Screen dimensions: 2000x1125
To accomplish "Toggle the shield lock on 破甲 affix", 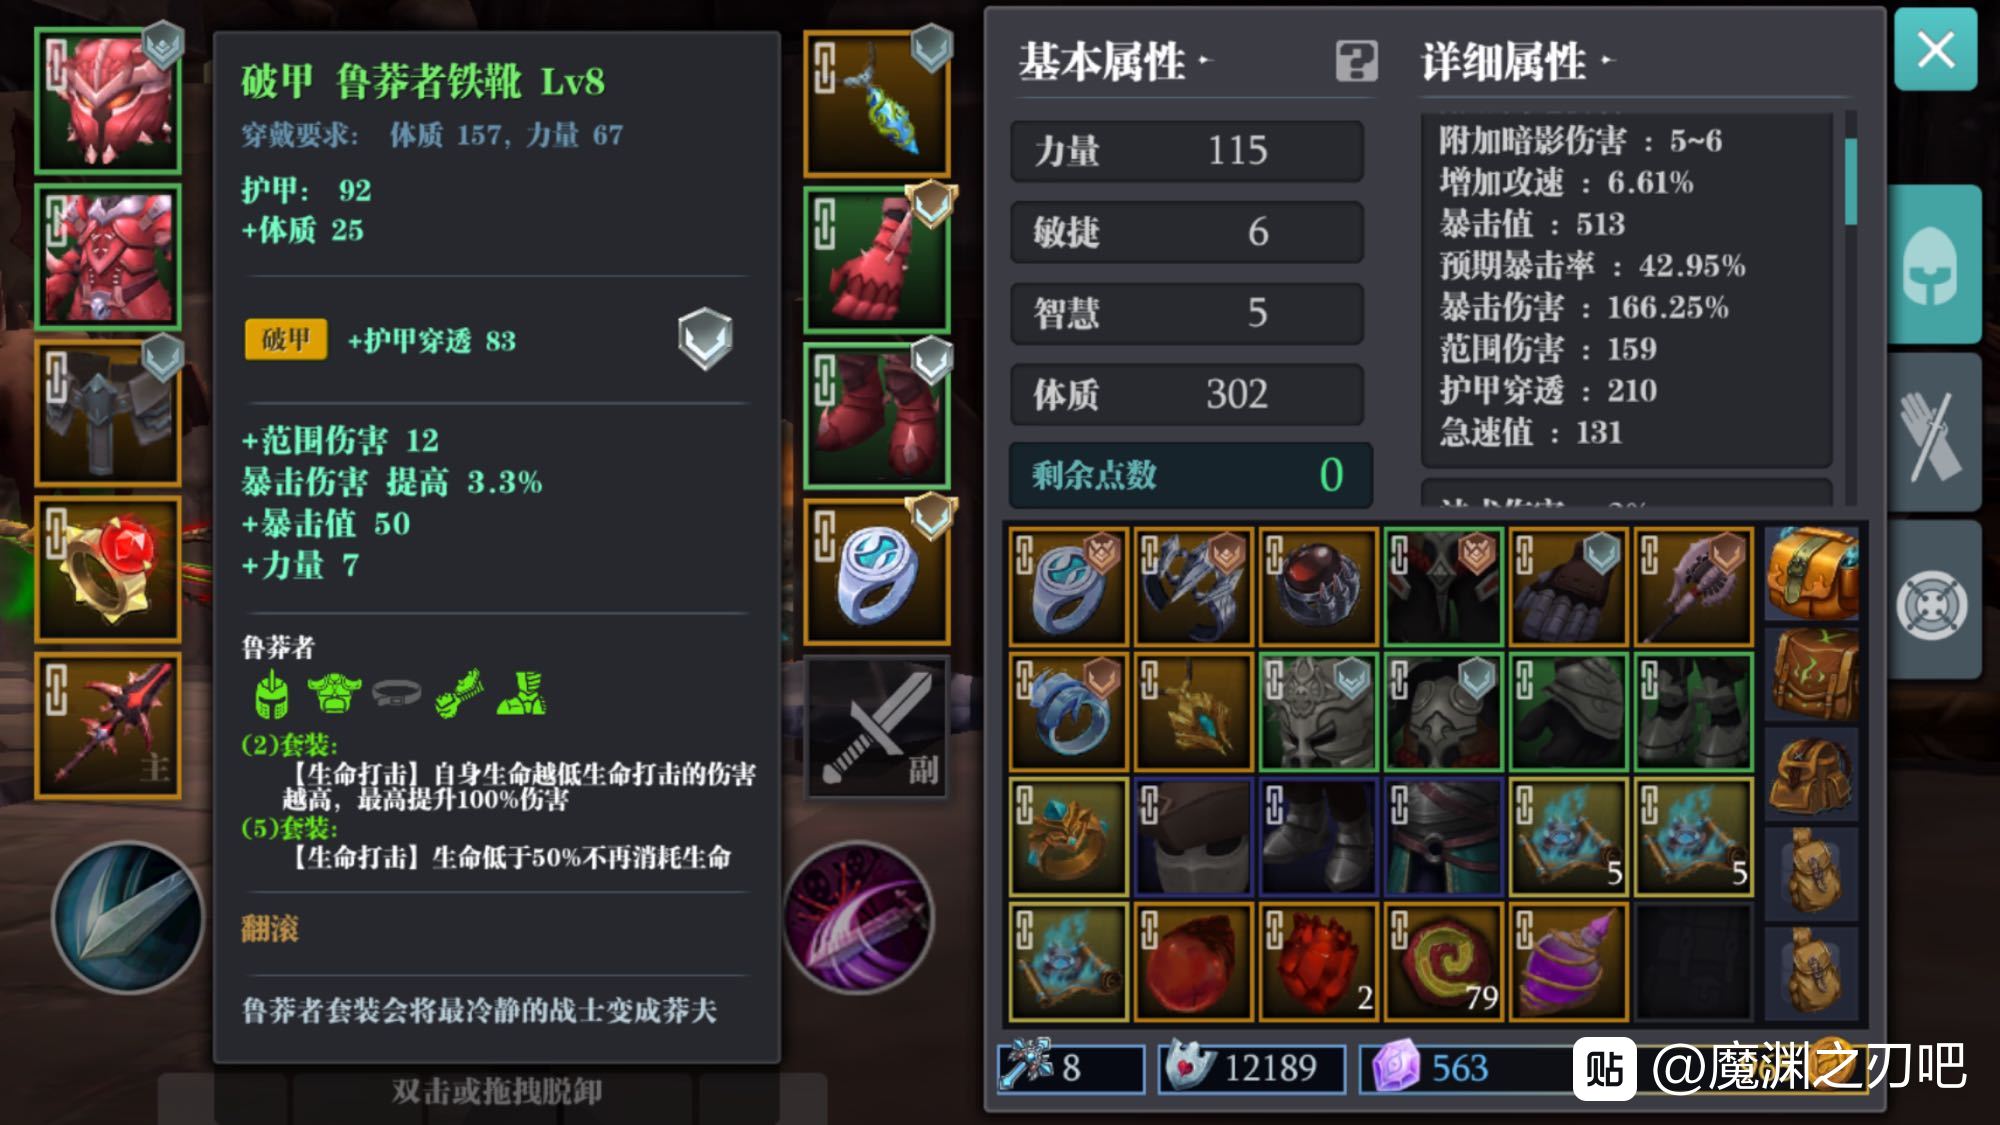I will click(x=705, y=339).
